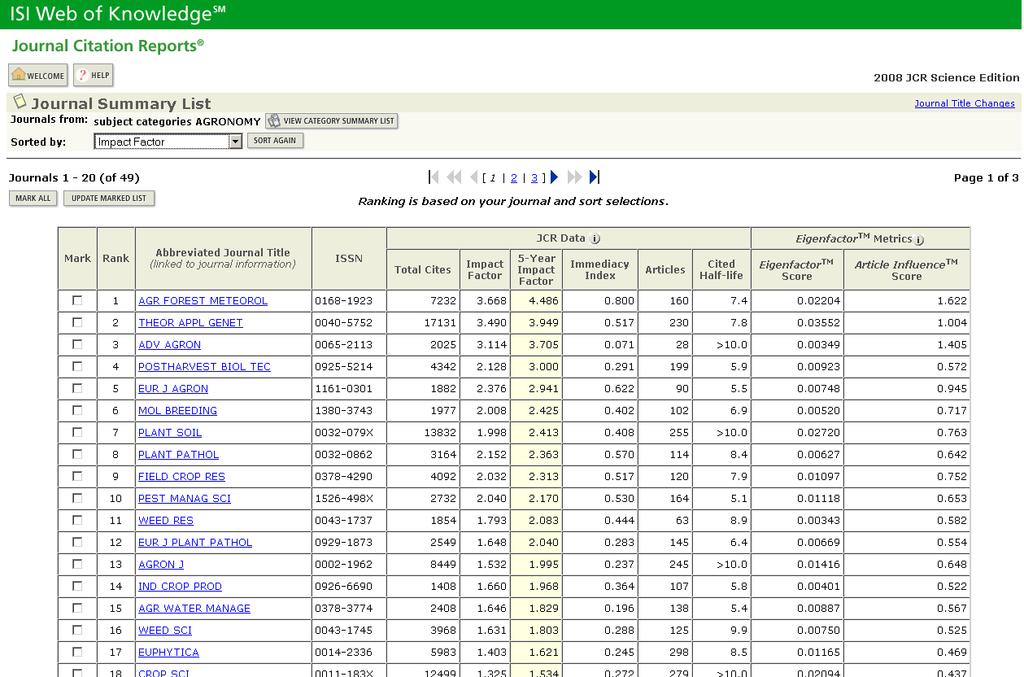Open THEOR APPL GENET journal link
This screenshot has width=1024, height=677.
tap(190, 323)
